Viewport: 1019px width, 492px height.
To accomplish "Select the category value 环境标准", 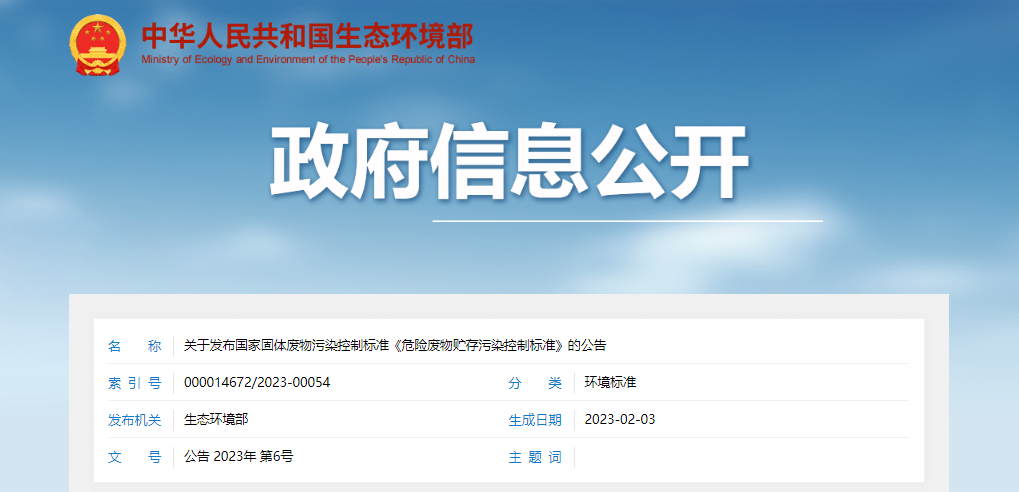I will (x=610, y=383).
